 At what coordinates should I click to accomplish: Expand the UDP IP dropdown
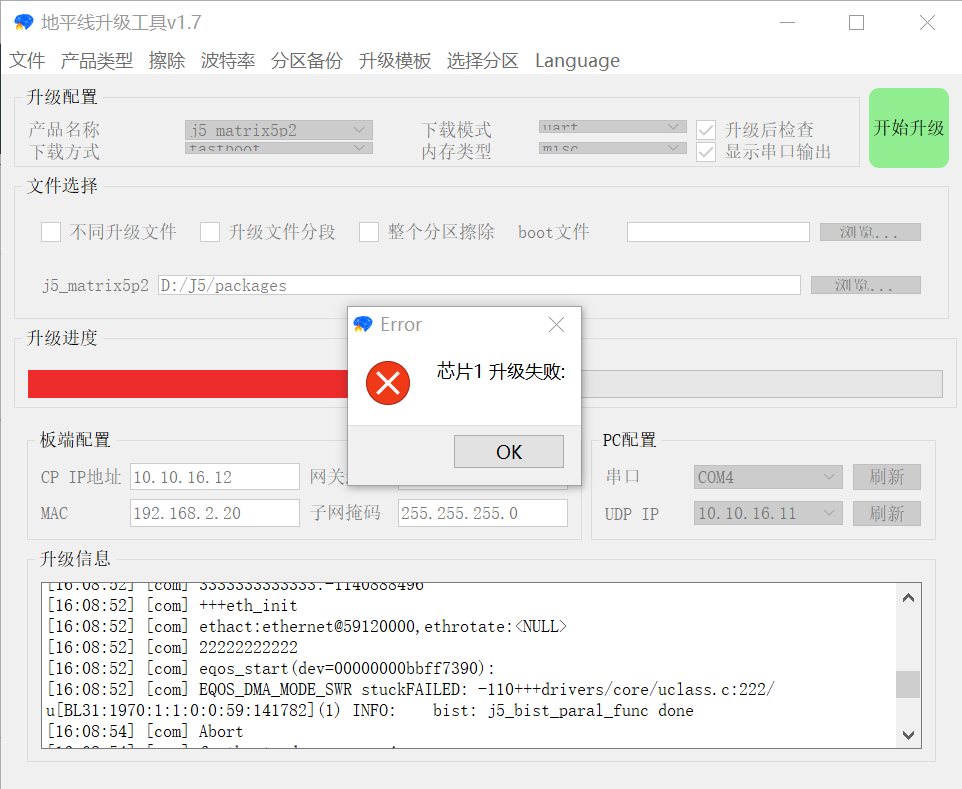click(x=767, y=513)
